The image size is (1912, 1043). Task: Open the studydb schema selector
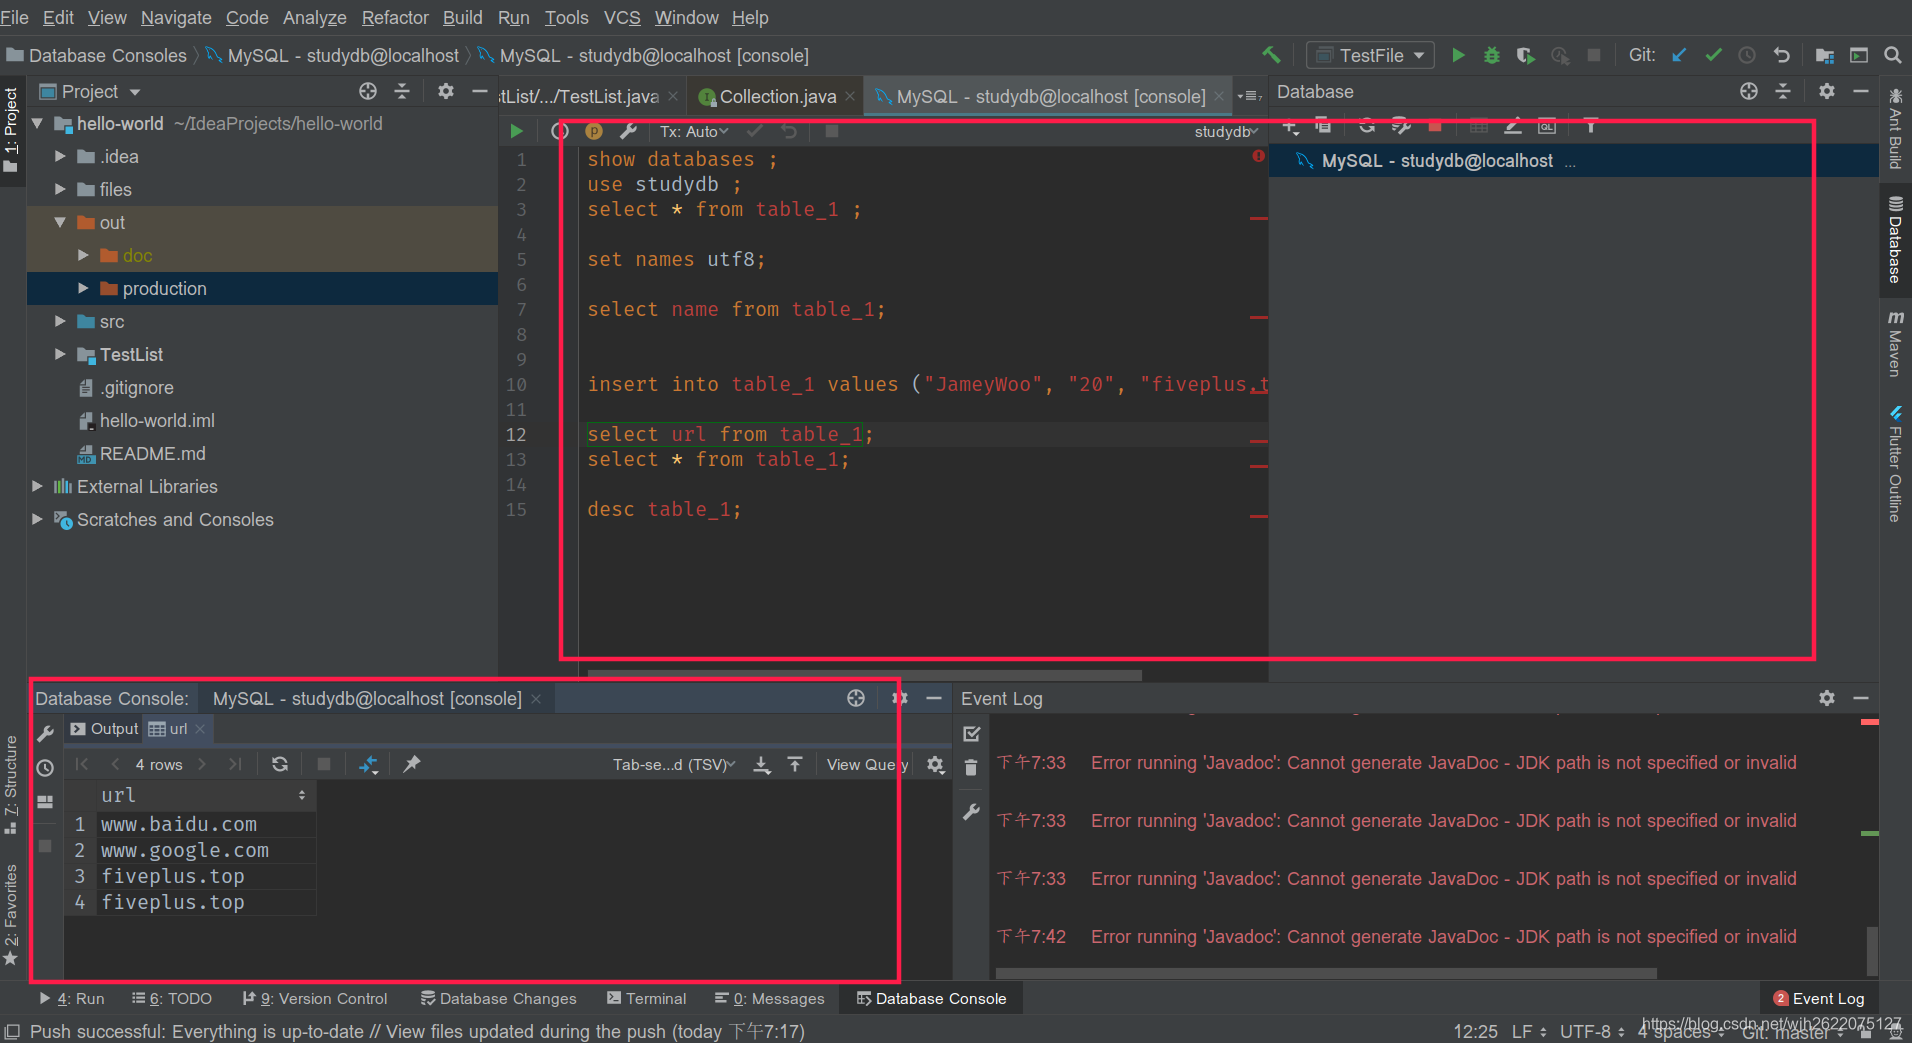click(x=1226, y=131)
